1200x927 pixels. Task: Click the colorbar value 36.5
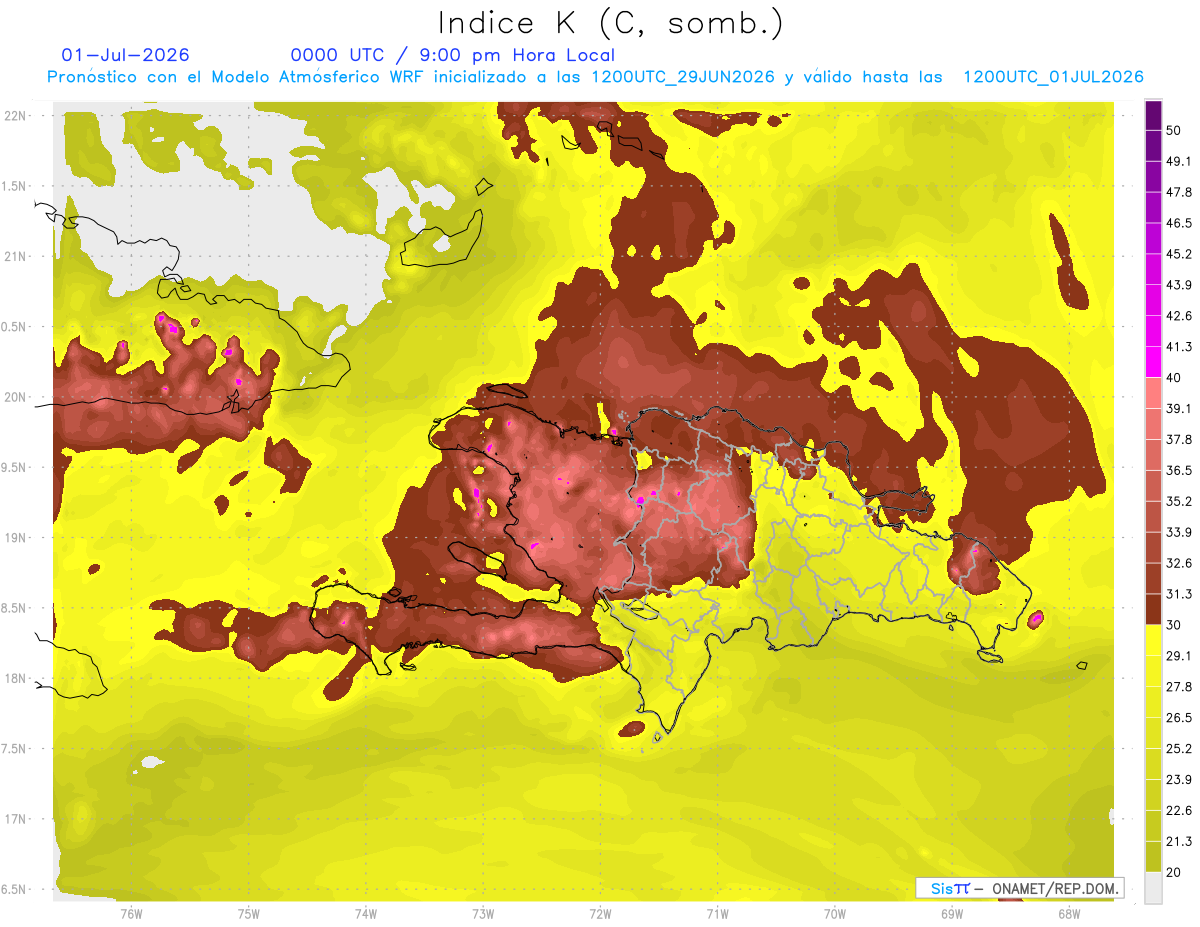1178,470
